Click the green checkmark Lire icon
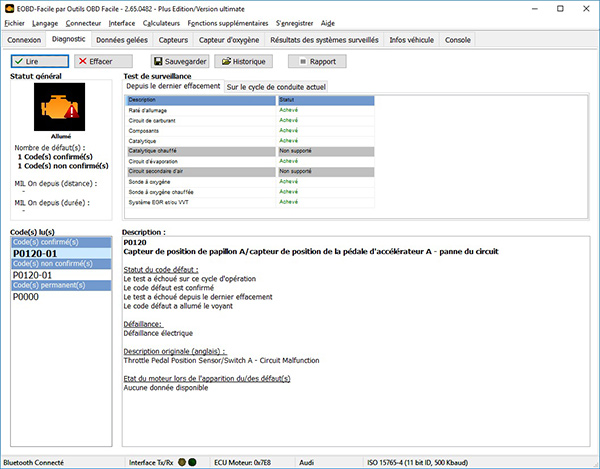600x469 pixels. tap(19, 61)
